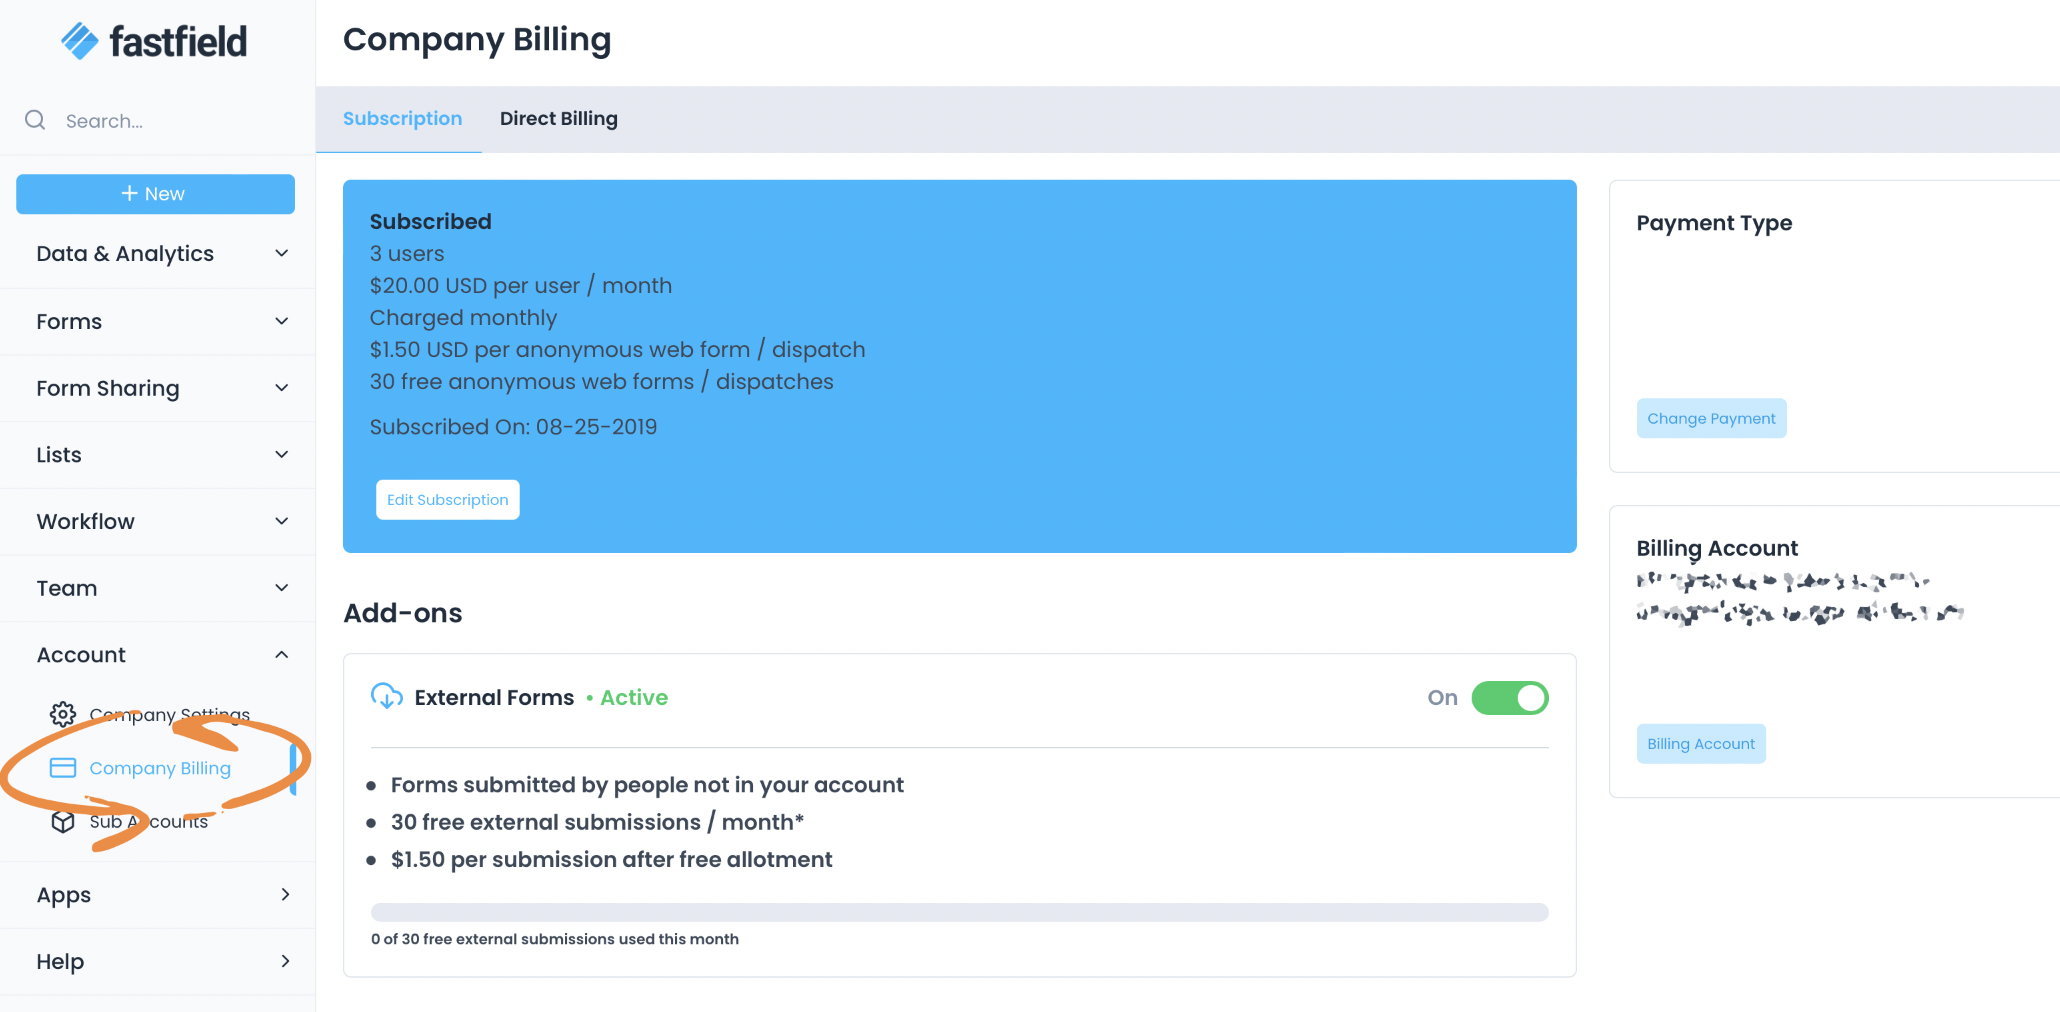Disable the External Forms add-on toggle
Viewport: 2060px width, 1012px height.
1510,697
